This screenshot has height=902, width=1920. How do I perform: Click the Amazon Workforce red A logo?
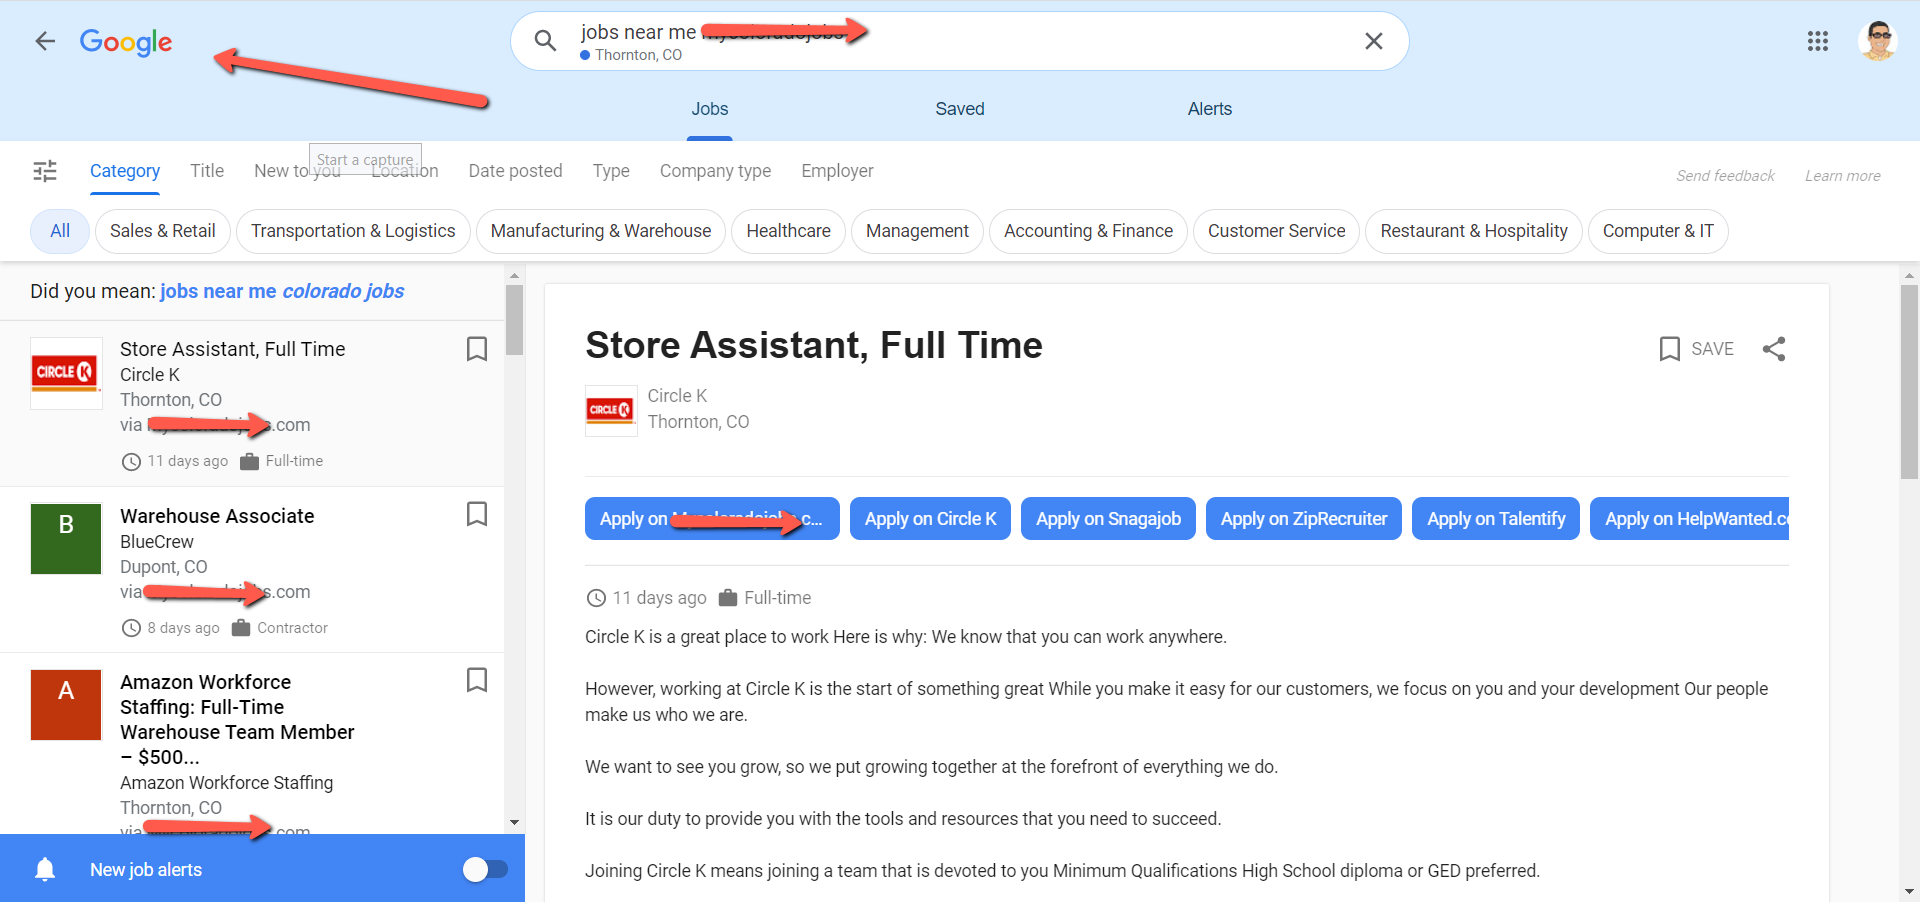pos(66,705)
